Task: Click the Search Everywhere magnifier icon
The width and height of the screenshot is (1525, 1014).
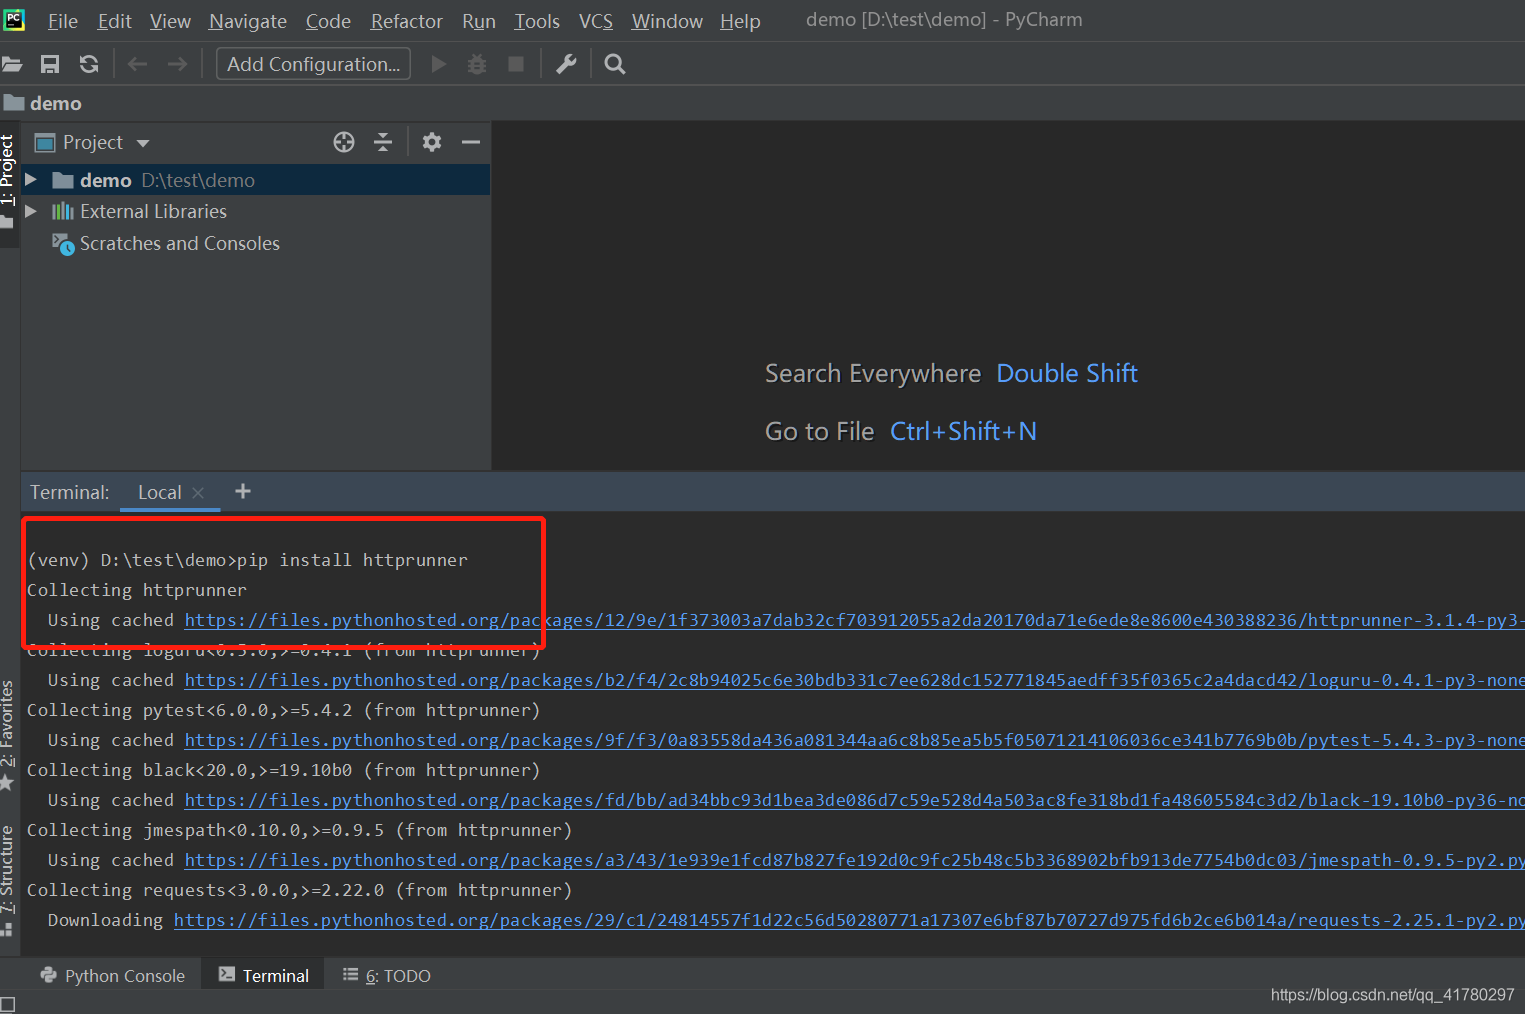Action: [x=615, y=64]
